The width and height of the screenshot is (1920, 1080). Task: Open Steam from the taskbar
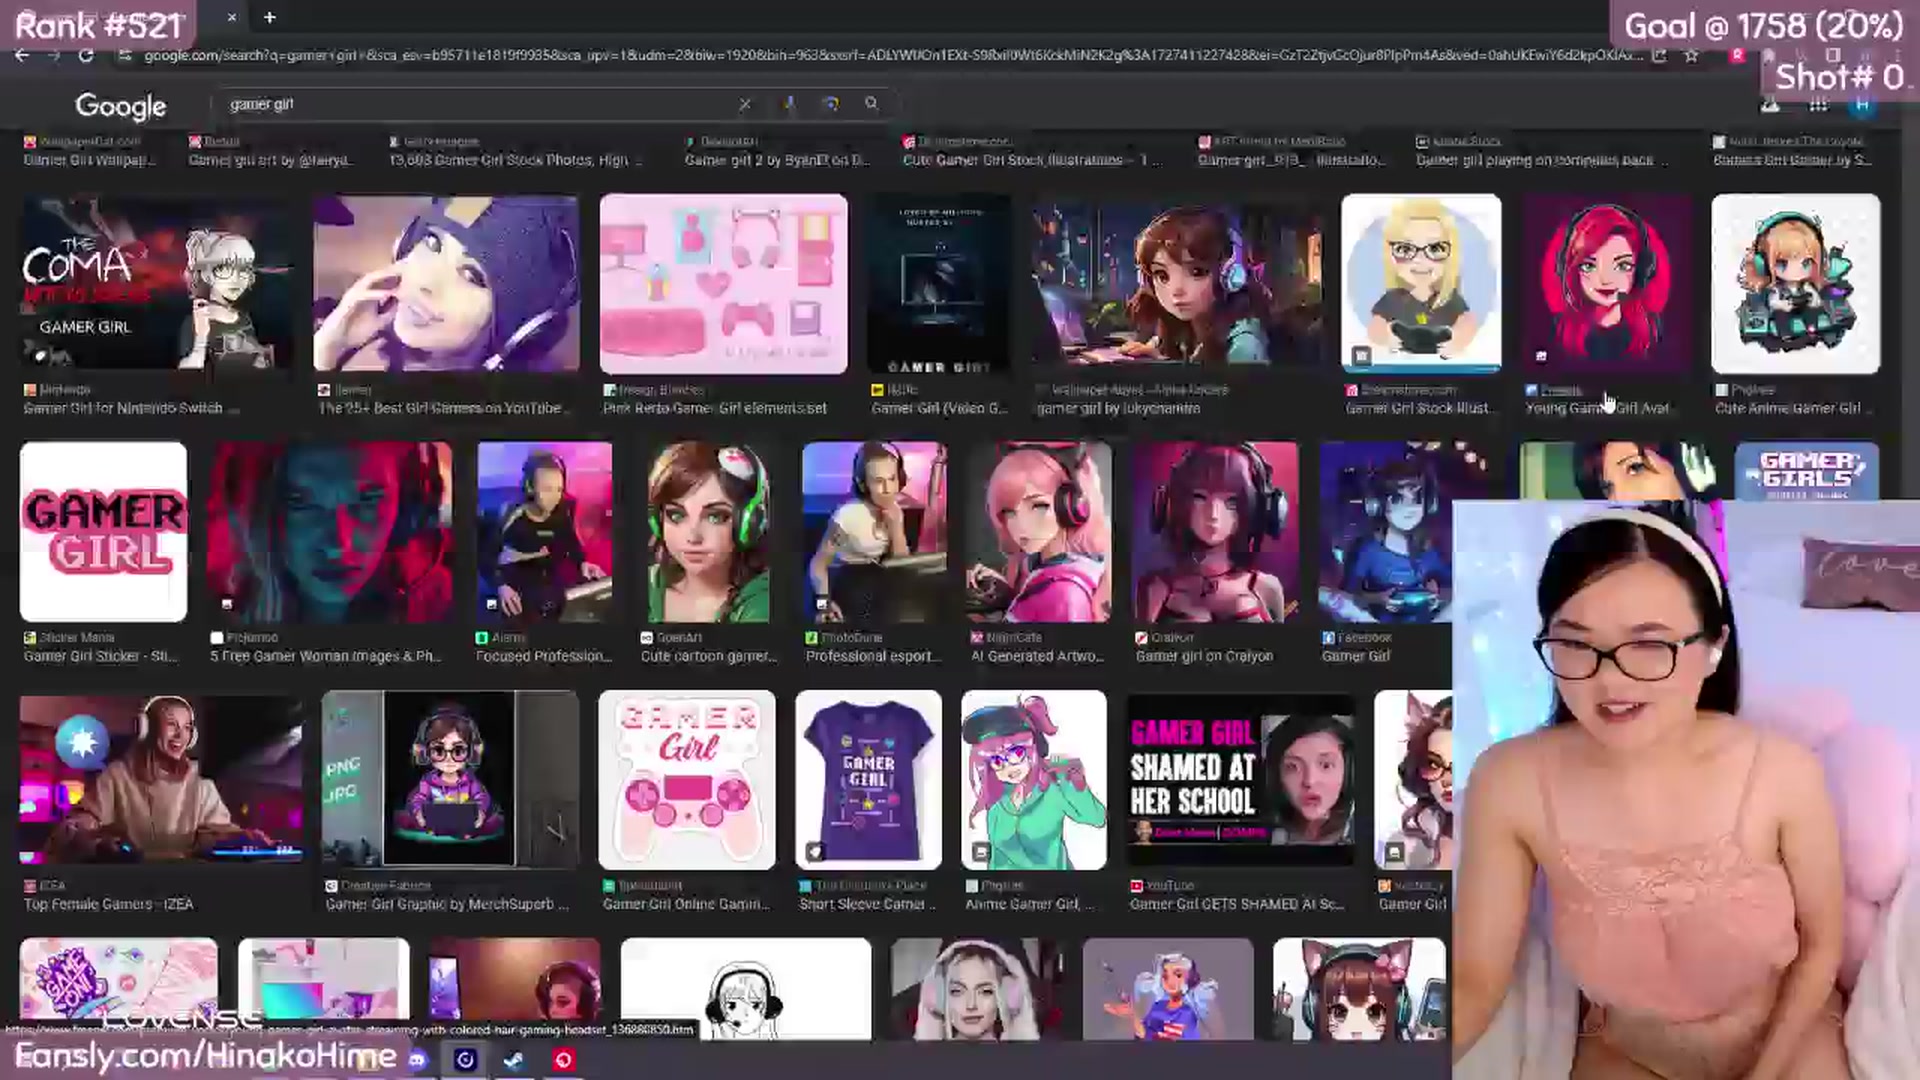(514, 1060)
